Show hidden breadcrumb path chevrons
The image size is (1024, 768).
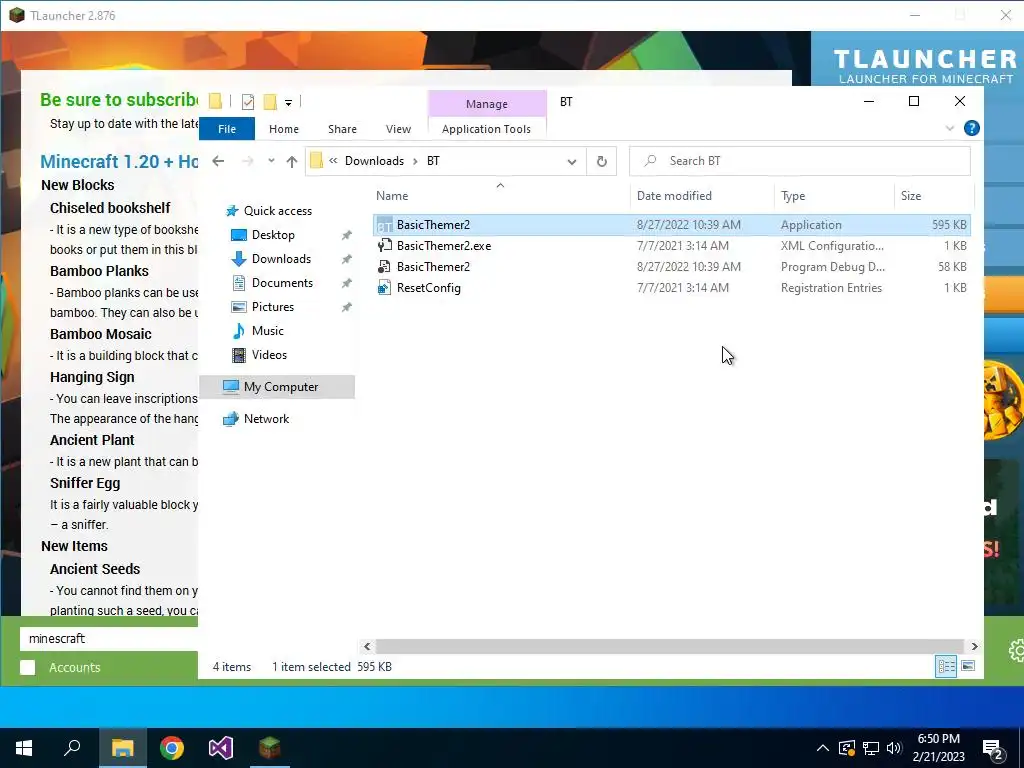click(x=333, y=161)
